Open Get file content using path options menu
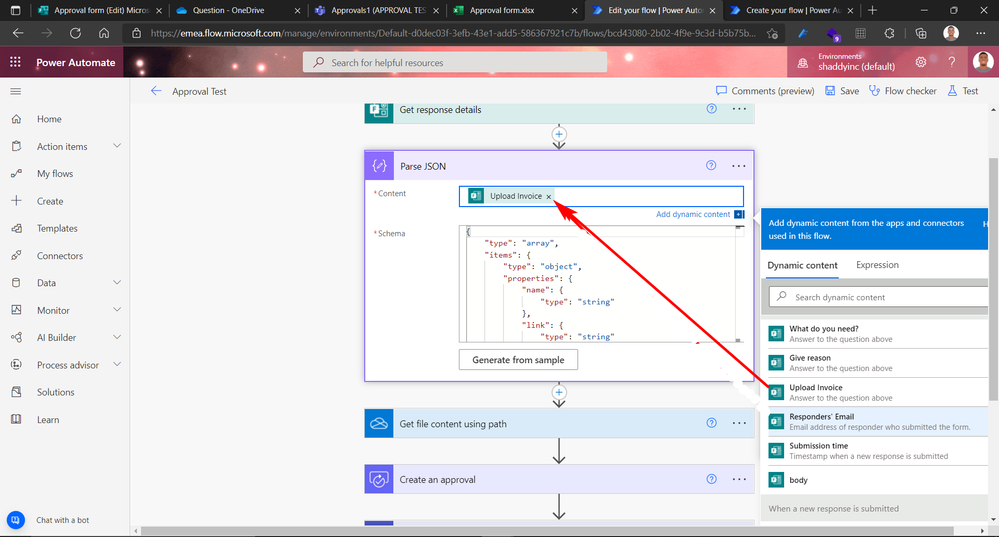The width and height of the screenshot is (999, 537). 739,423
